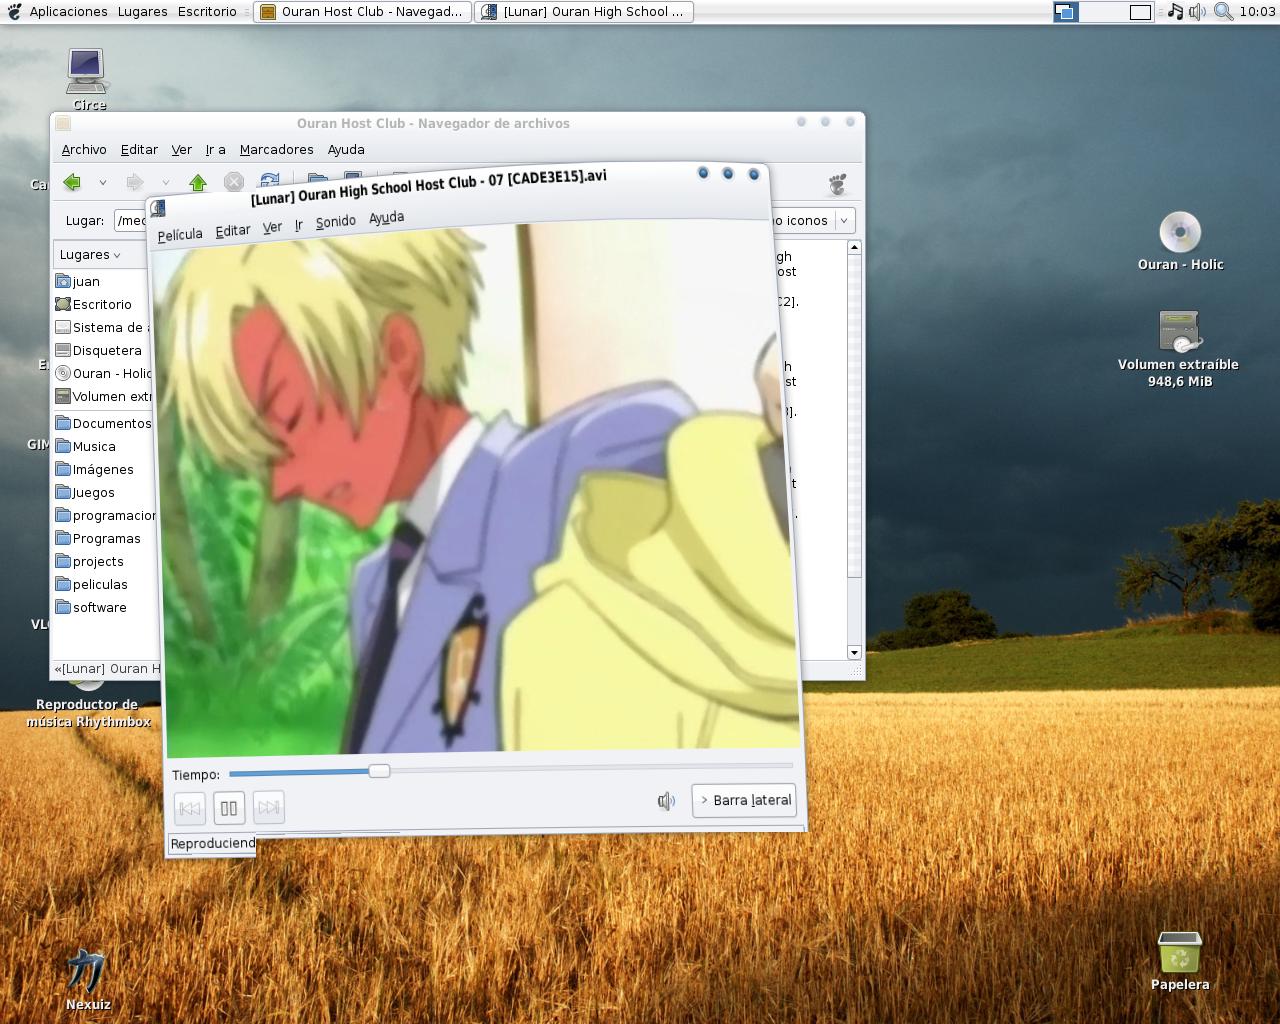Viewport: 1280px width, 1024px height.
Task: Open the Ir menu in the player
Action: 298,225
